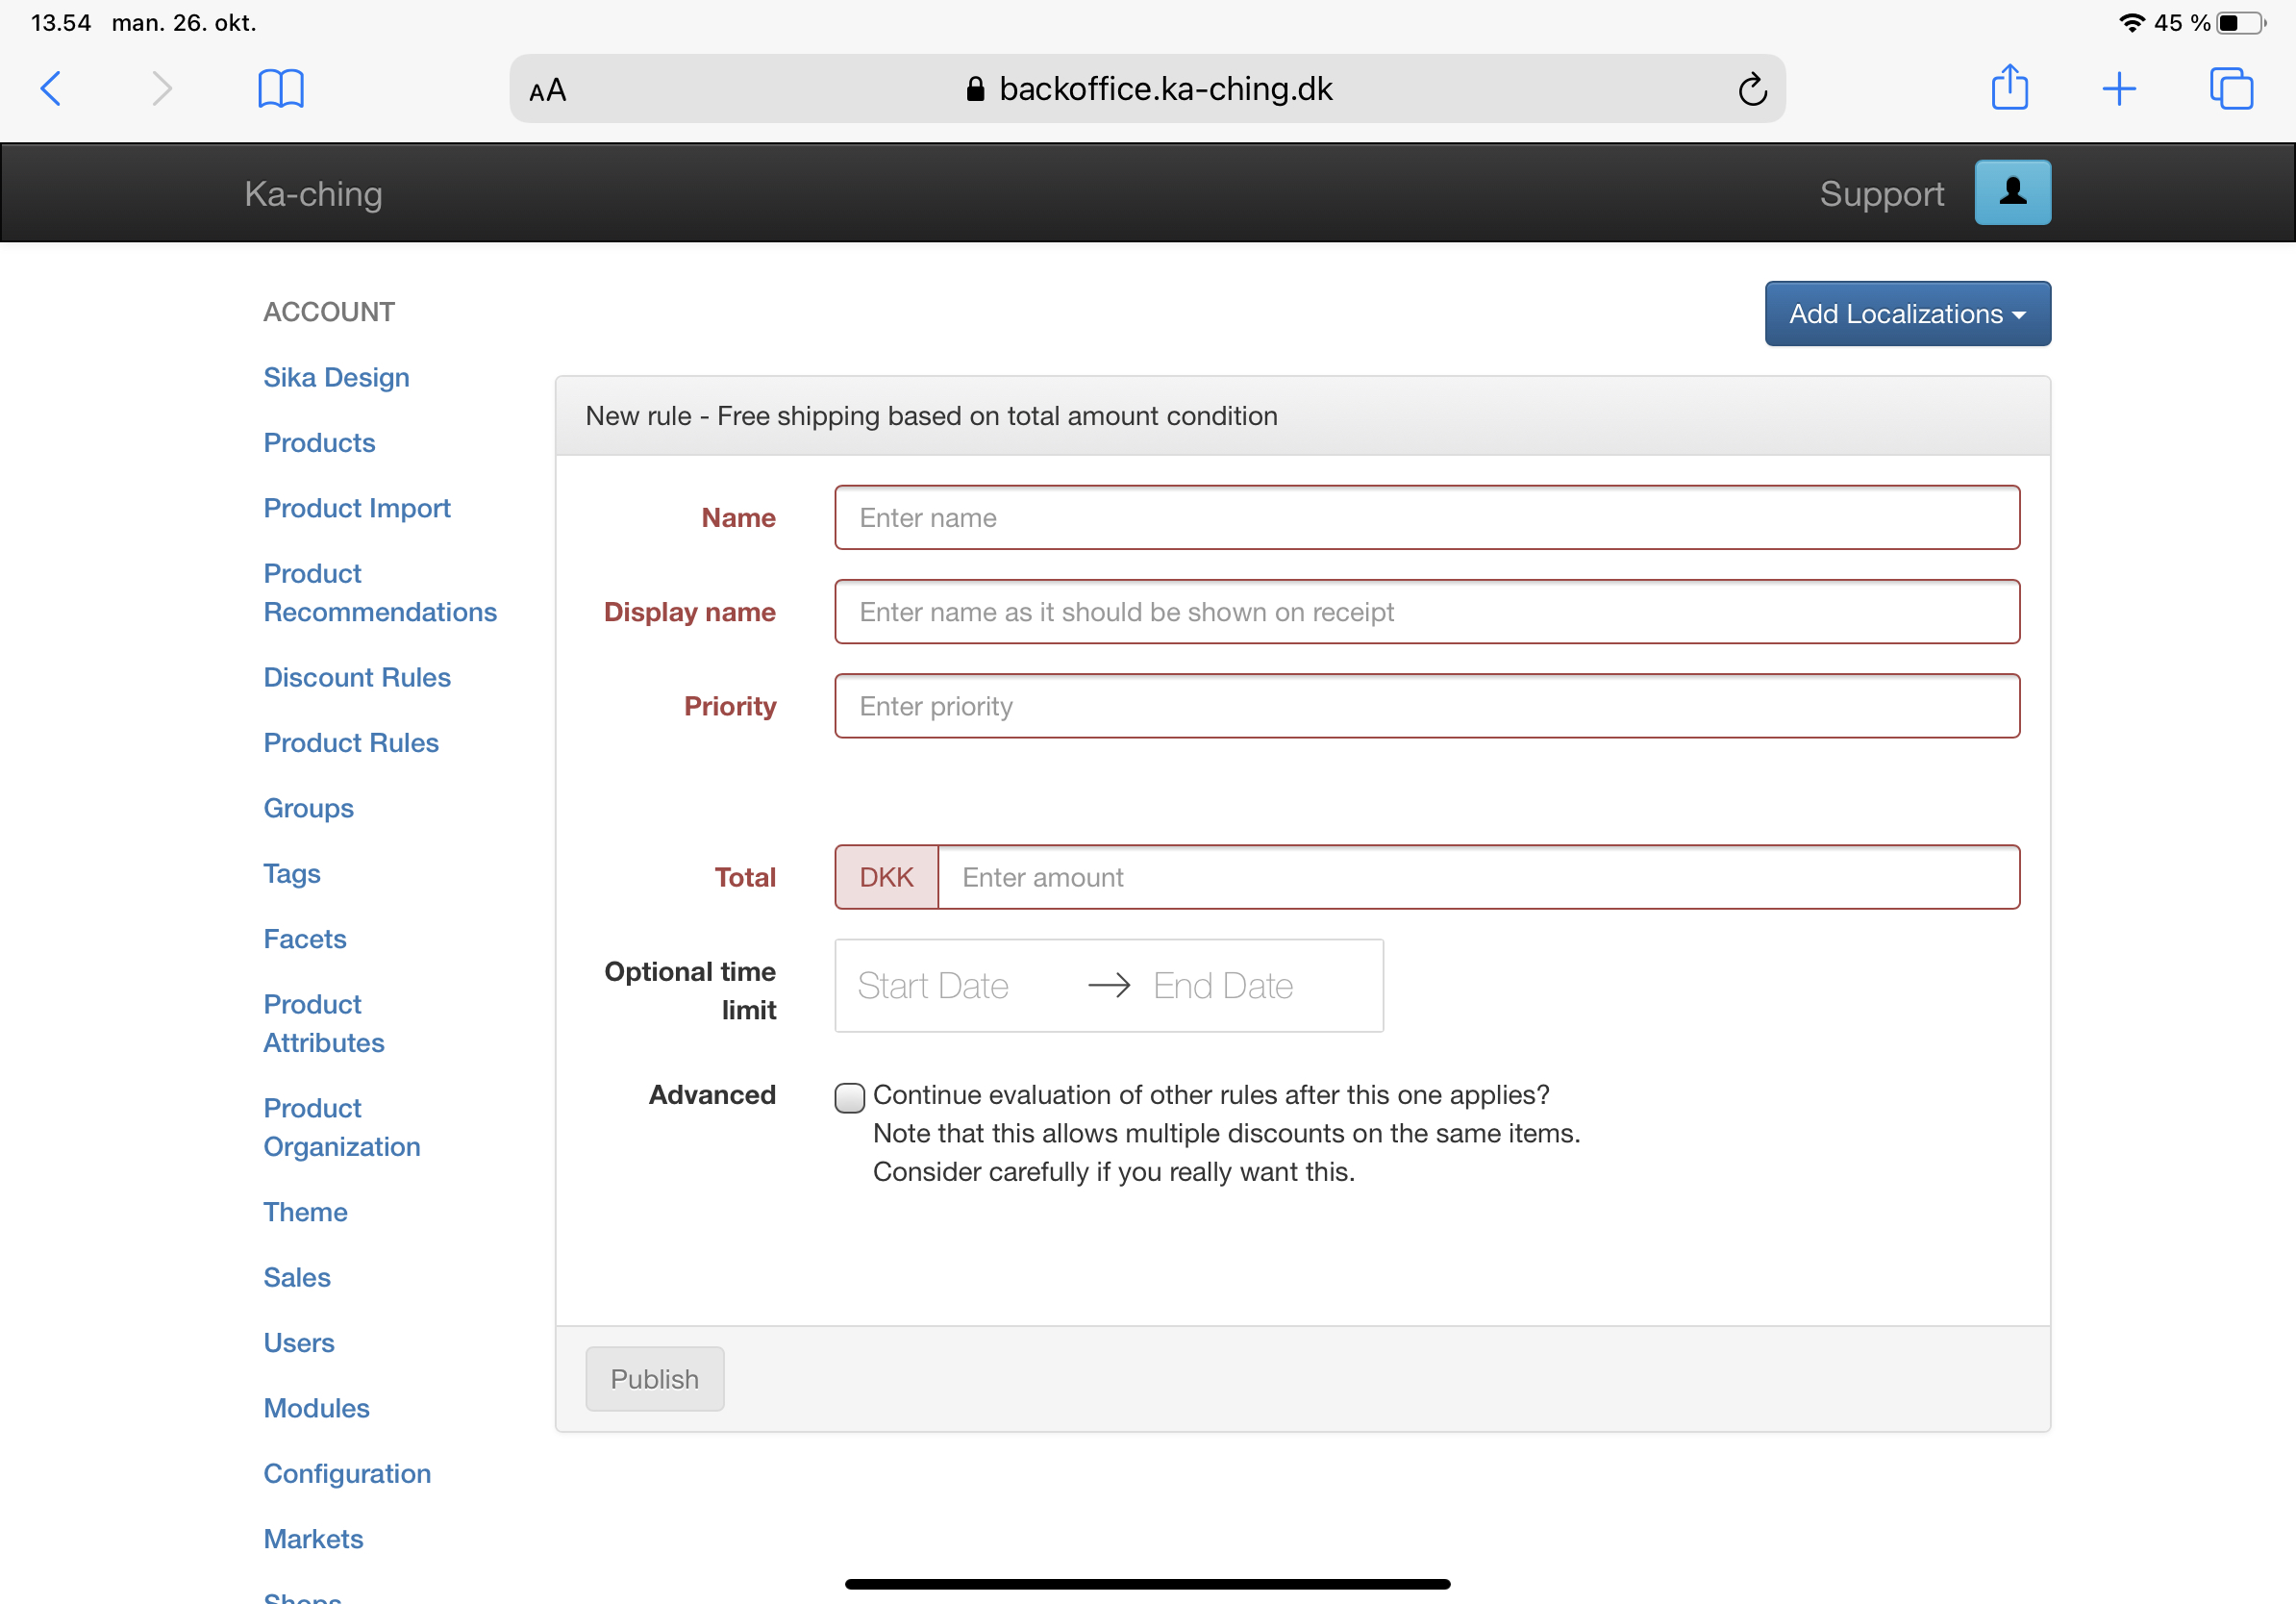Show the tab overview icon
Viewport: 2296px width, 1604px height.
[2230, 89]
